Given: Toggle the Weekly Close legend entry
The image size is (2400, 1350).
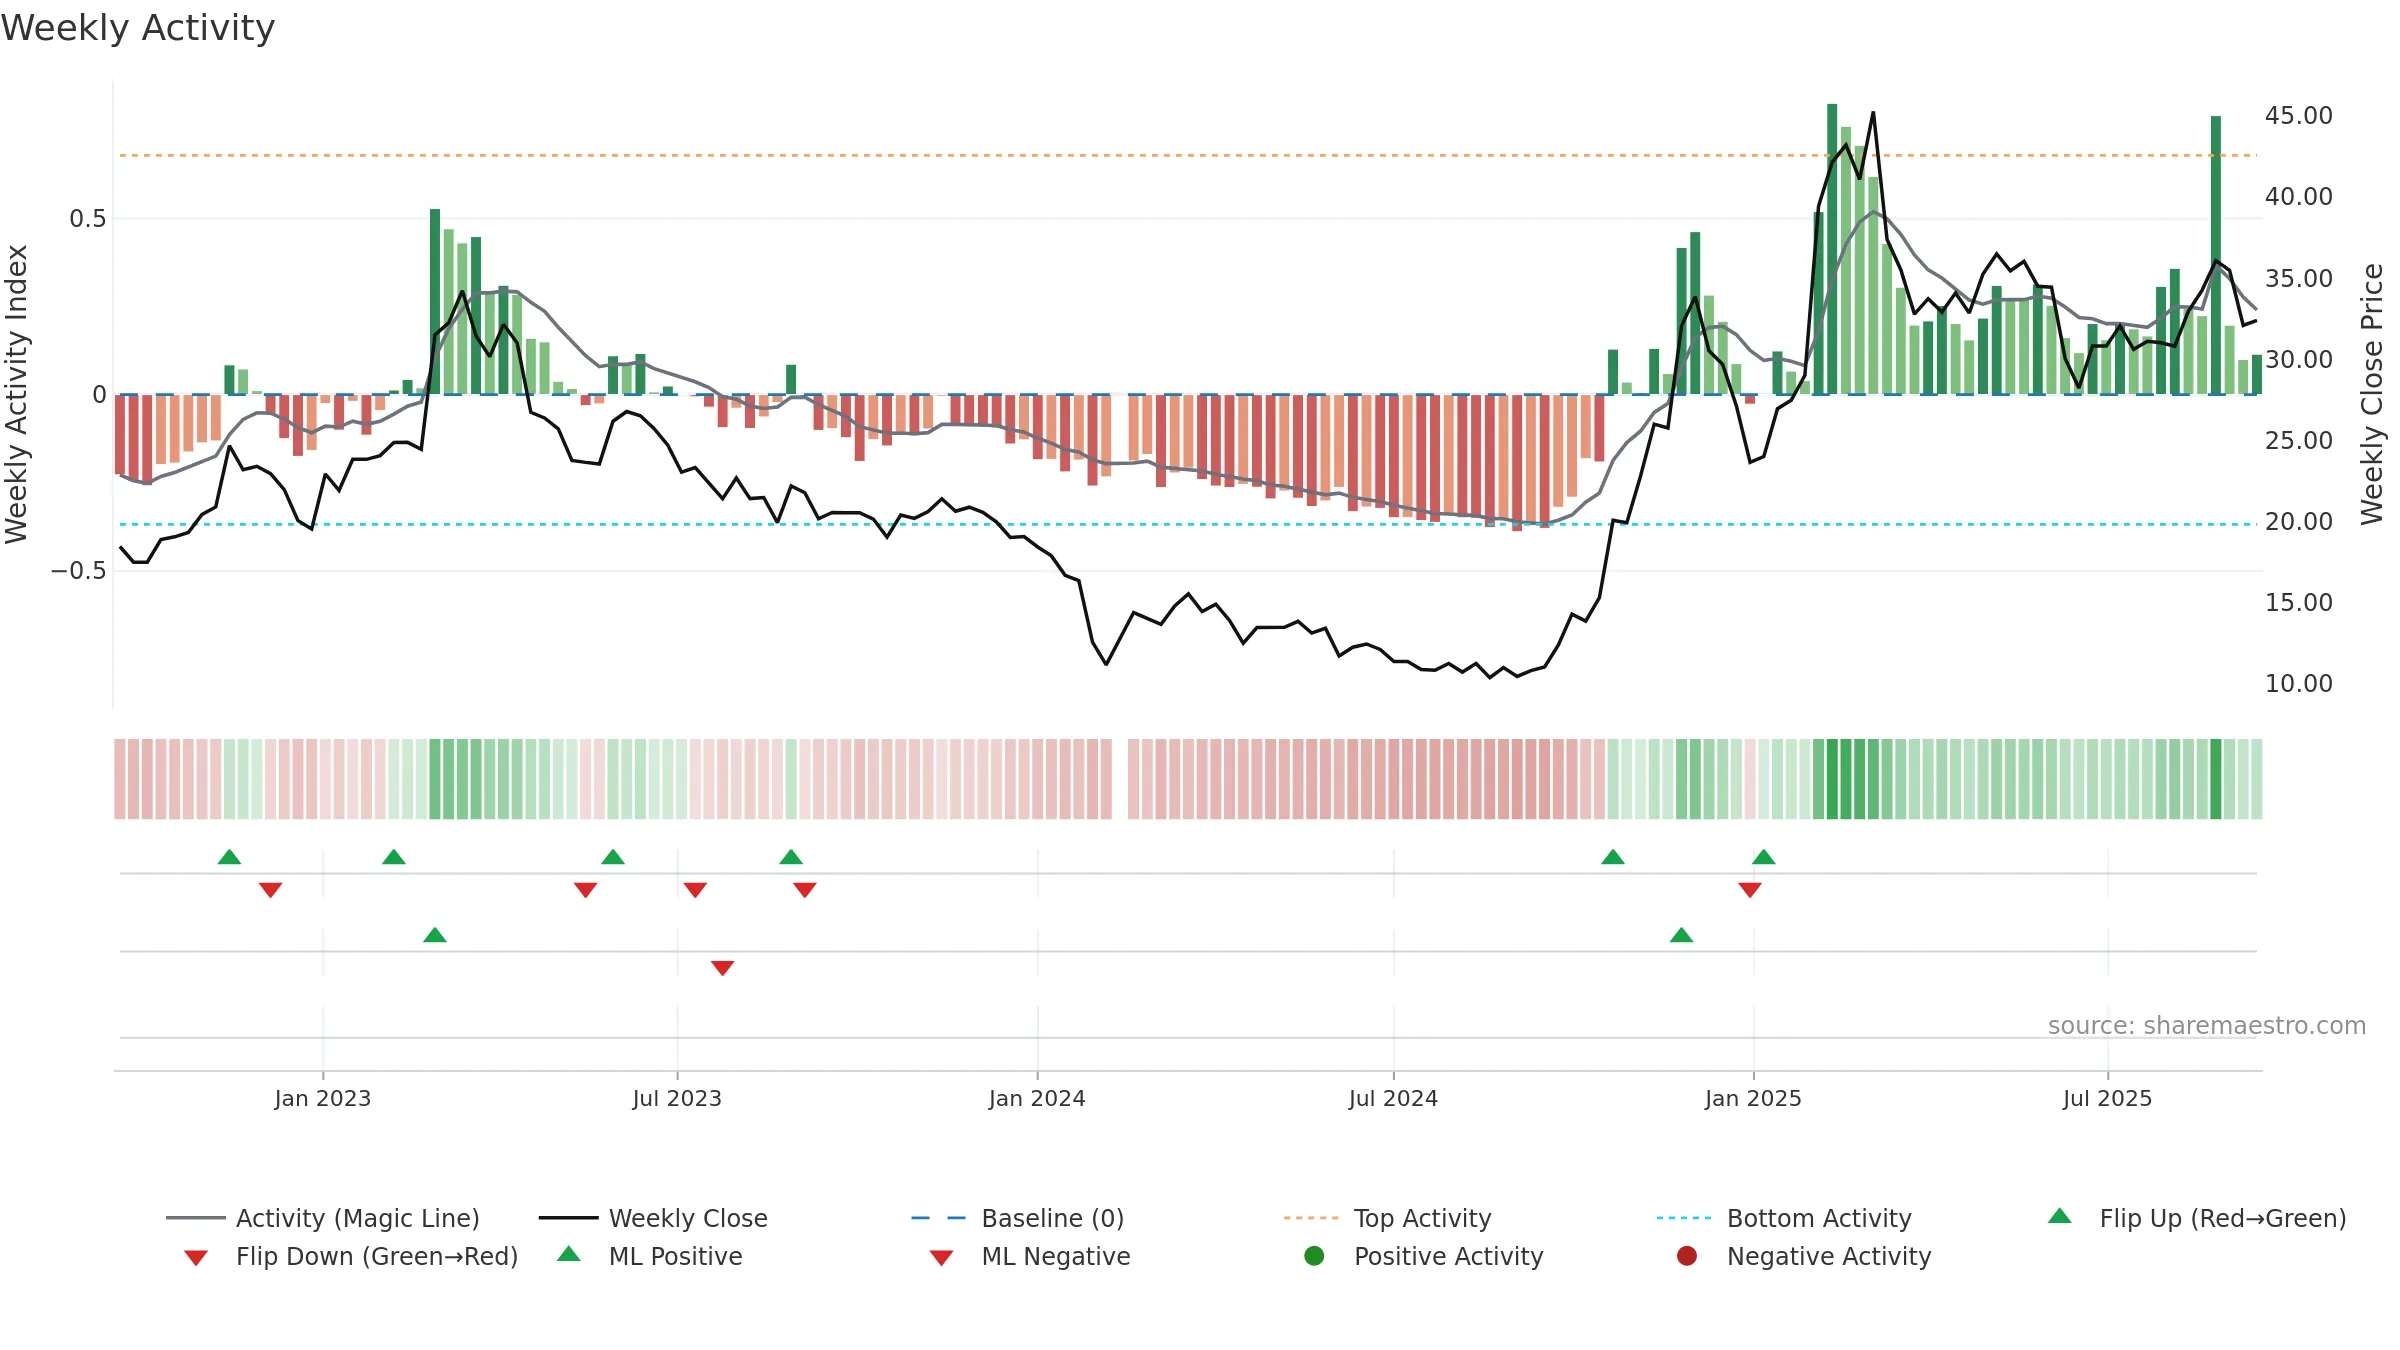Looking at the screenshot, I should [653, 1218].
